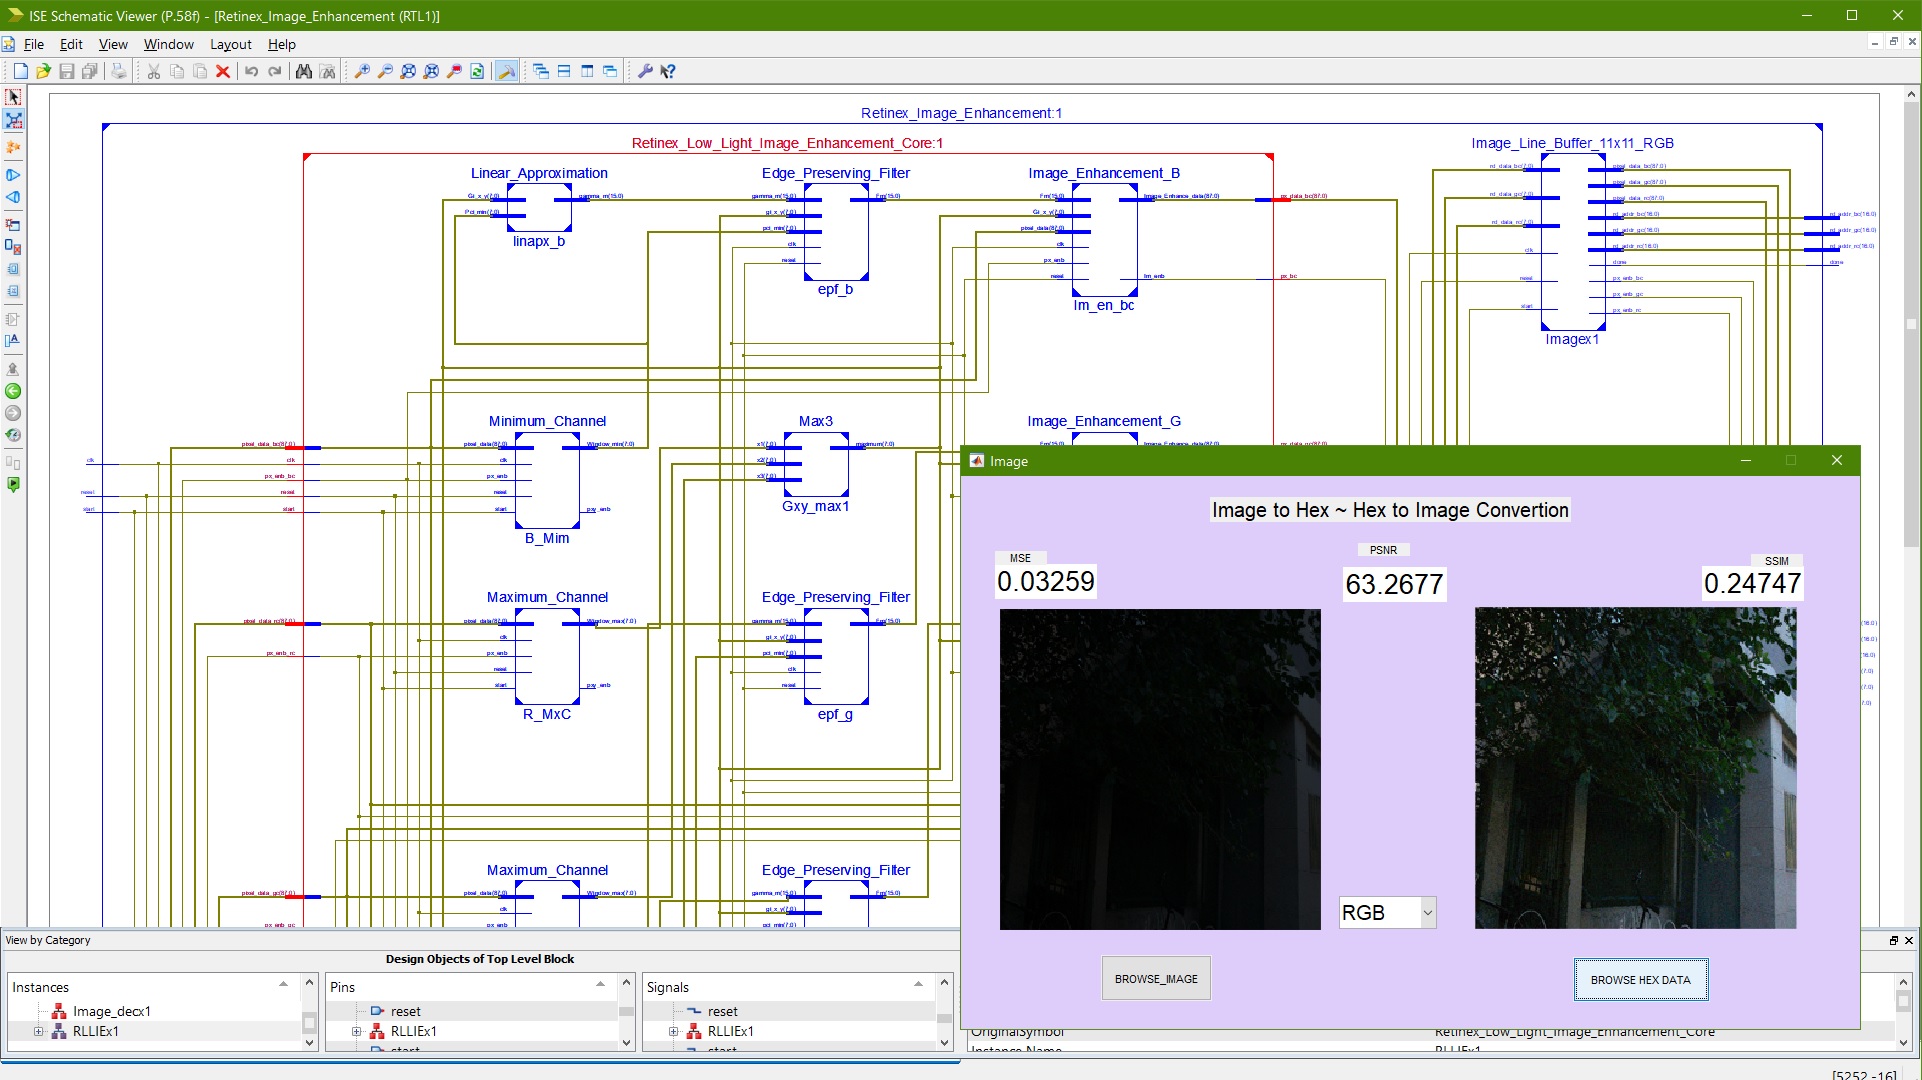Open Find with the binoculars icon

coord(304,71)
